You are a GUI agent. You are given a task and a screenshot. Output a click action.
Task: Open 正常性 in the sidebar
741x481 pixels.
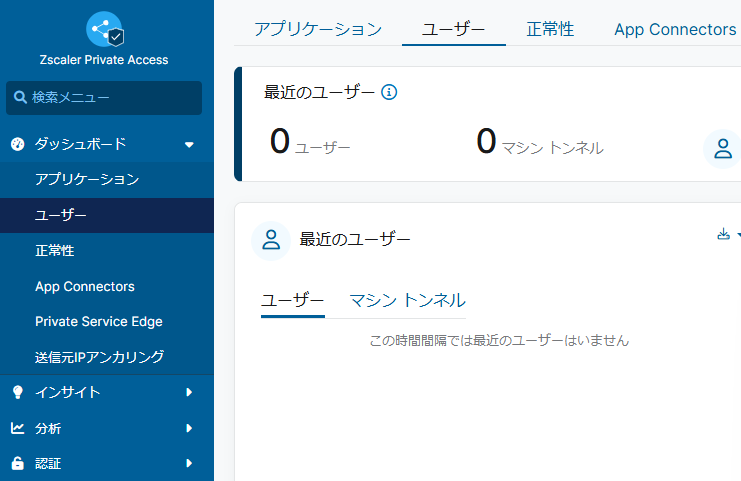107,250
